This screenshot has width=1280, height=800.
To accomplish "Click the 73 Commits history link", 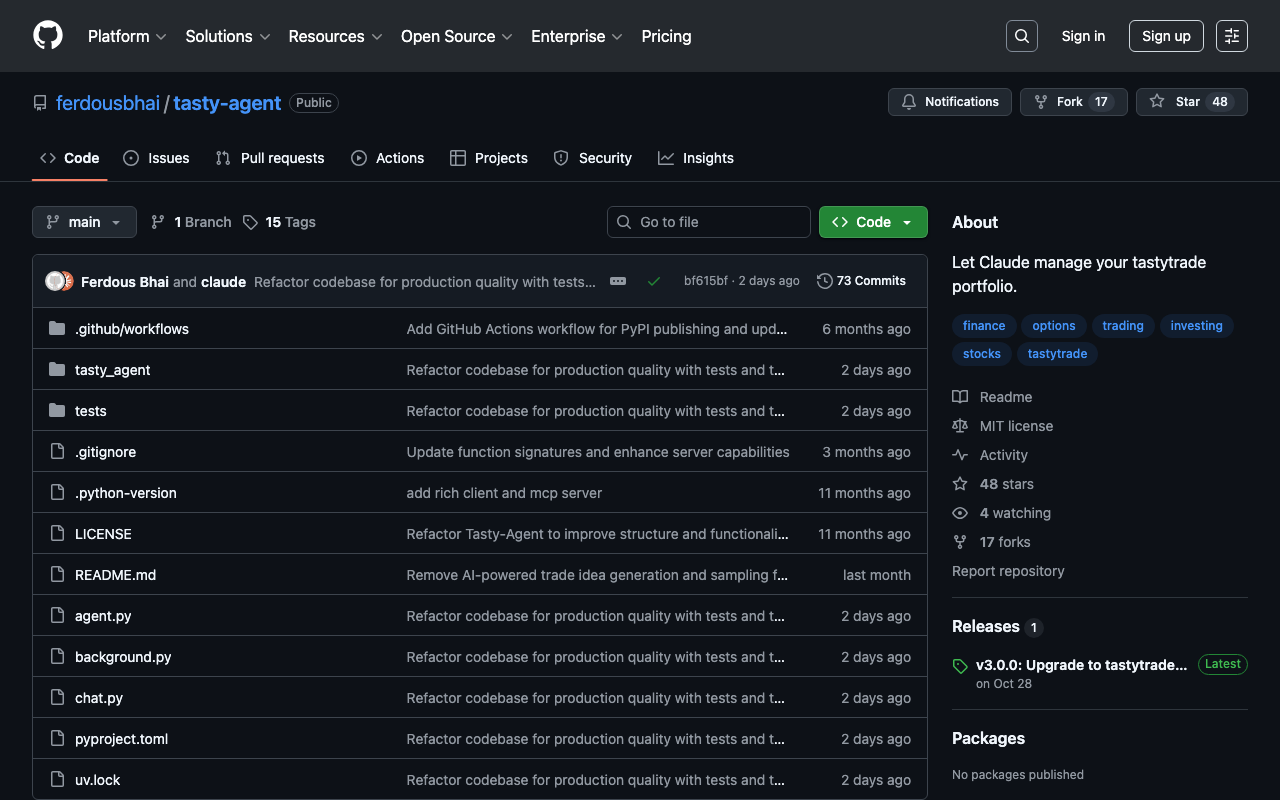I will click(861, 281).
